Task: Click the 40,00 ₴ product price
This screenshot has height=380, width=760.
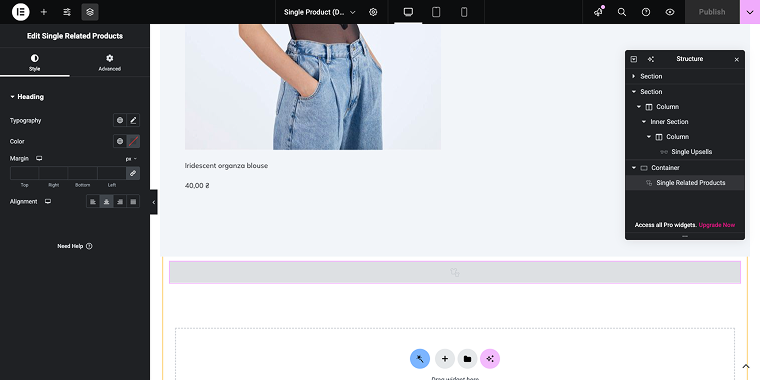Action: click(197, 186)
